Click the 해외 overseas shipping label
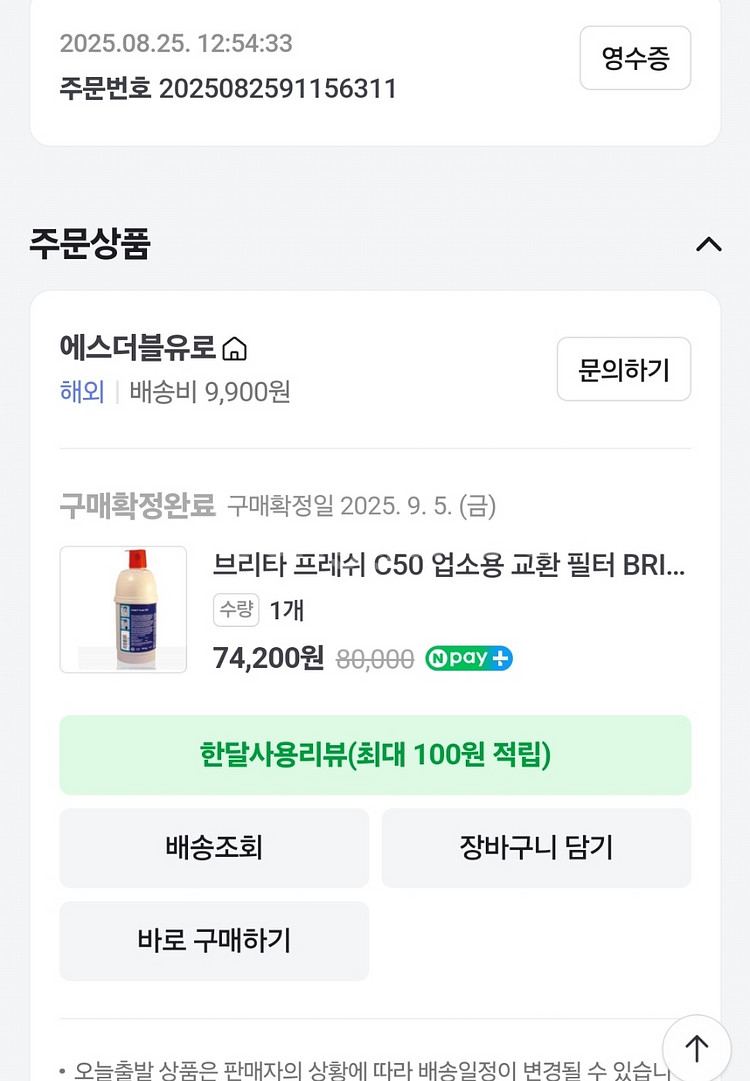 [x=82, y=391]
